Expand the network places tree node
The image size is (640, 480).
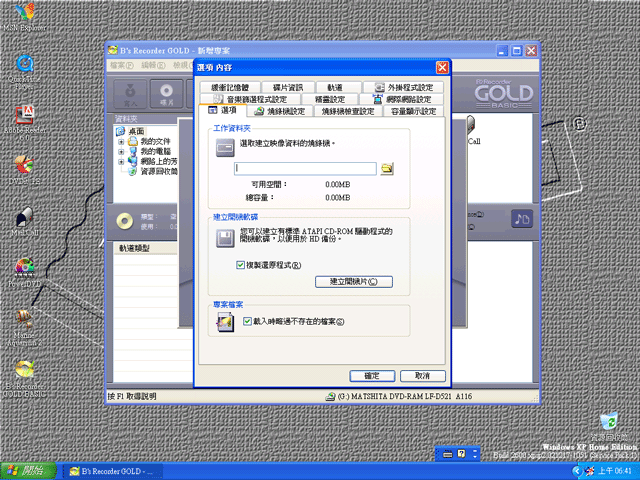tap(121, 162)
